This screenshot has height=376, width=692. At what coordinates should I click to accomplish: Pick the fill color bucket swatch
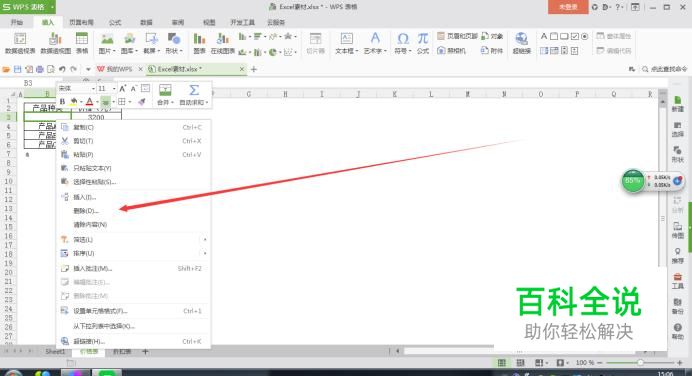pos(74,102)
